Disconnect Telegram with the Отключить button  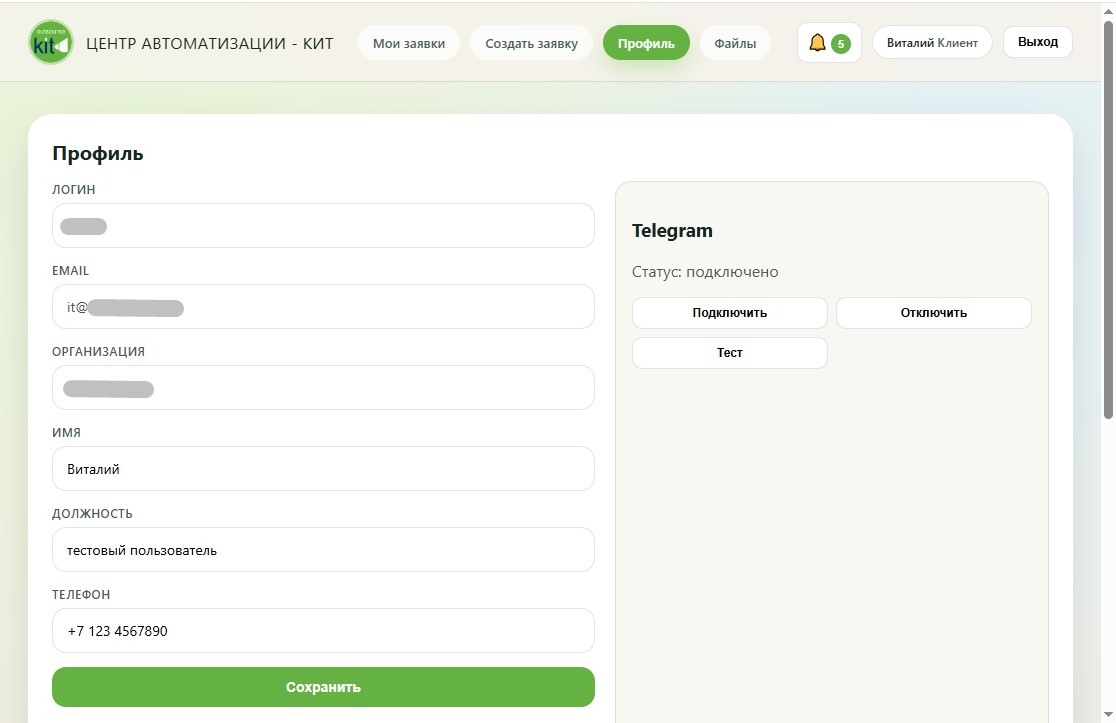[x=933, y=313]
